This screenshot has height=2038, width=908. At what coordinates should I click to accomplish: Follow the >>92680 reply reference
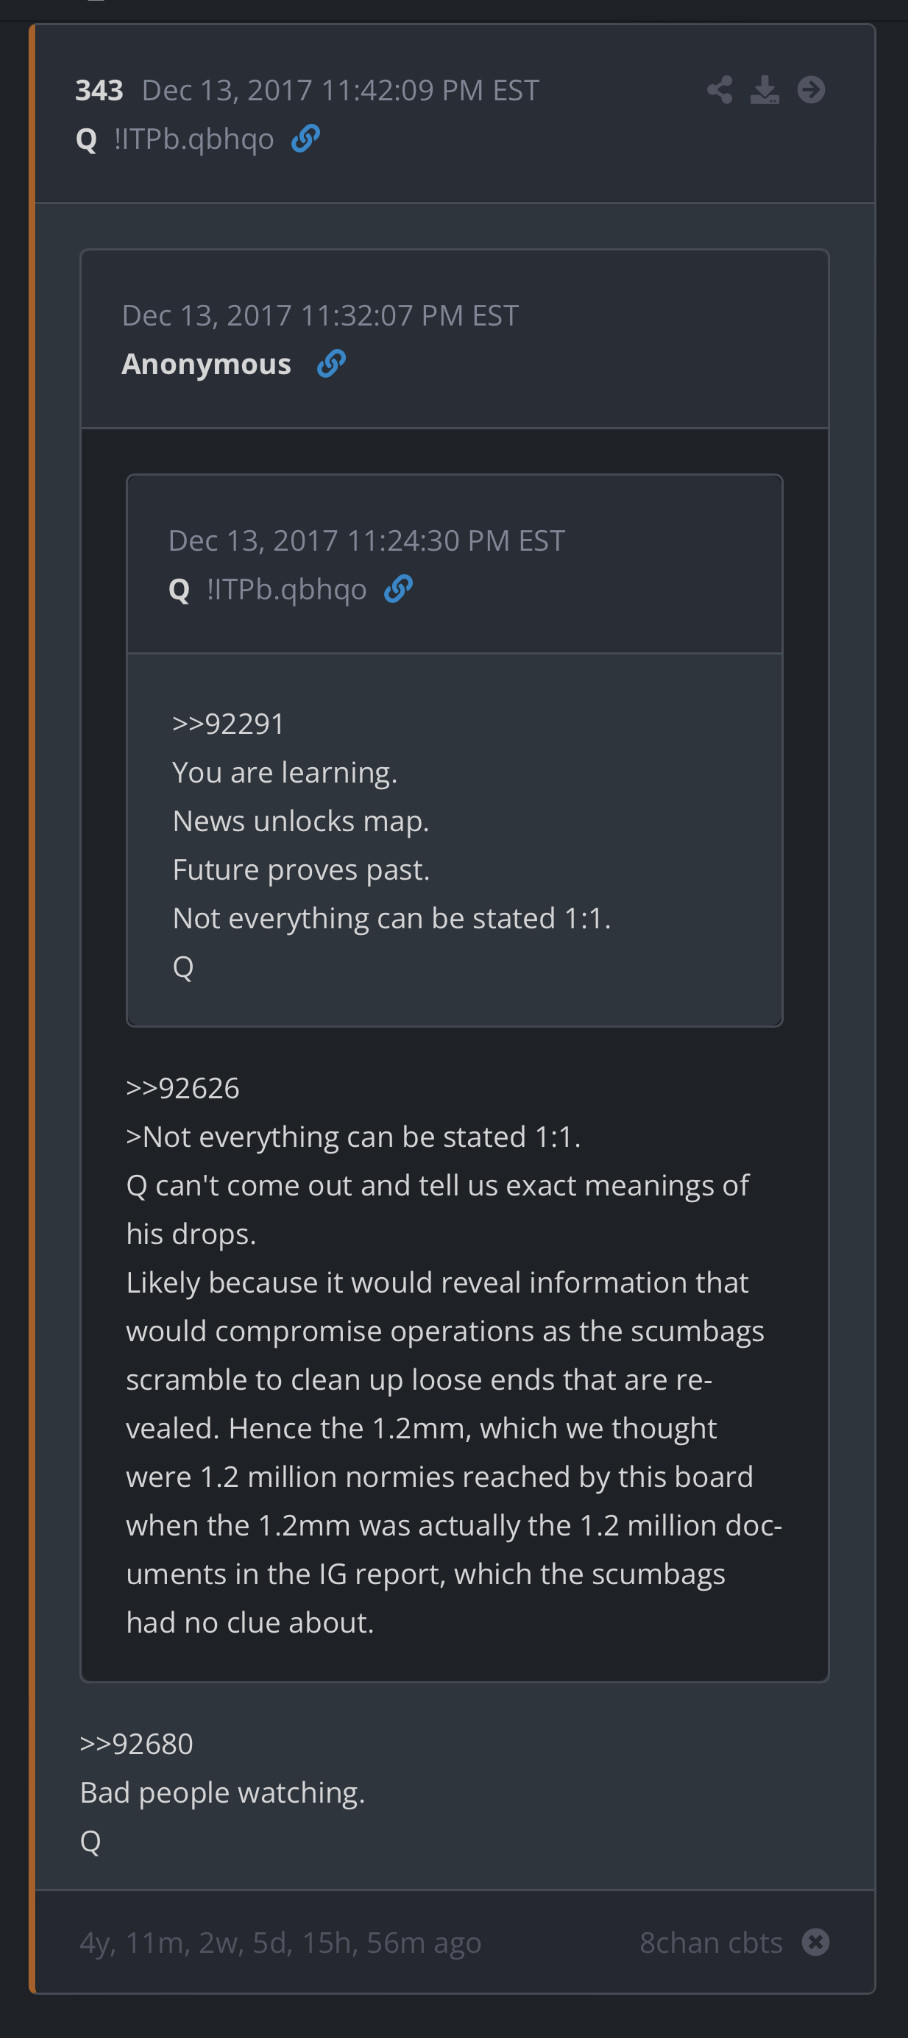pos(137,1744)
